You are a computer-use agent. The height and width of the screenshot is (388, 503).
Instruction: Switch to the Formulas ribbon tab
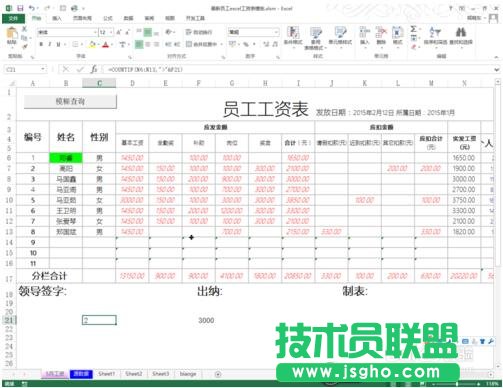[108, 18]
